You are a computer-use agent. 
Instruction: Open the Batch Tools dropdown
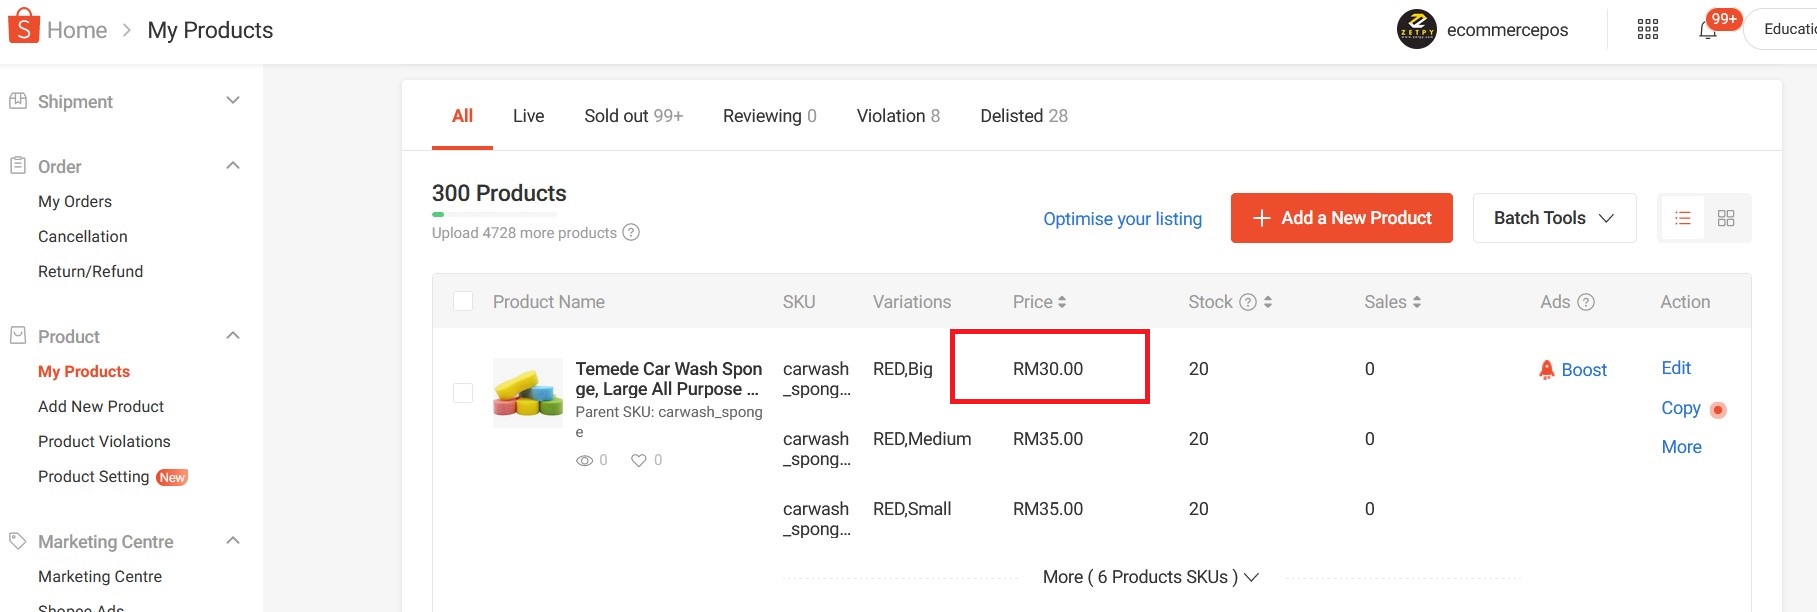coord(1554,218)
